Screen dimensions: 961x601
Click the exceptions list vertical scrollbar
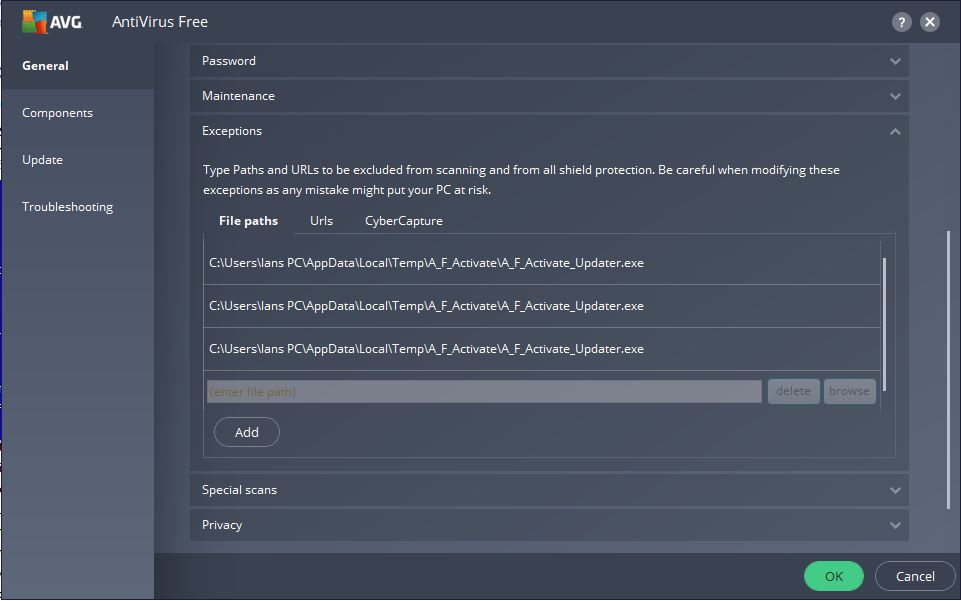pos(885,320)
